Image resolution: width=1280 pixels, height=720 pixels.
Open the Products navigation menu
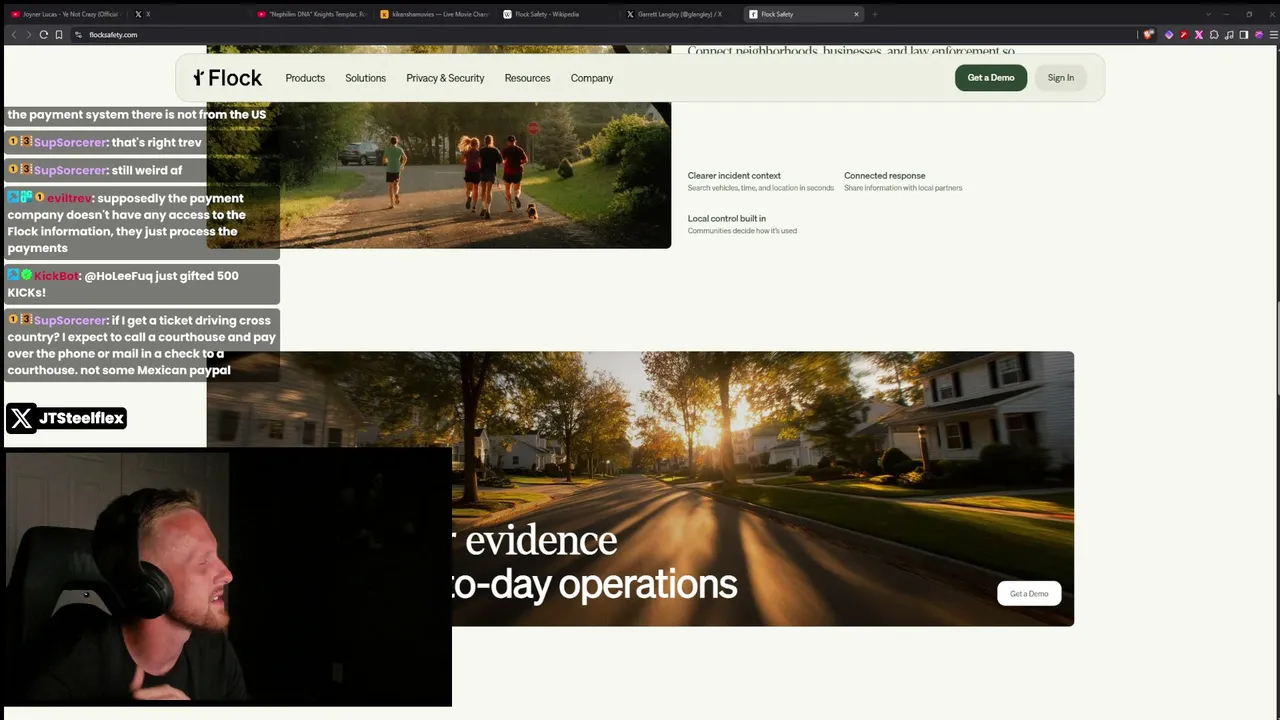point(305,78)
